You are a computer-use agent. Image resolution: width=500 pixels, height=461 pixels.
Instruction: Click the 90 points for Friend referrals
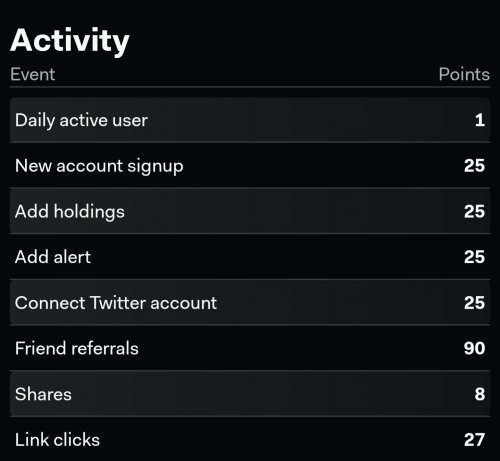point(474,348)
